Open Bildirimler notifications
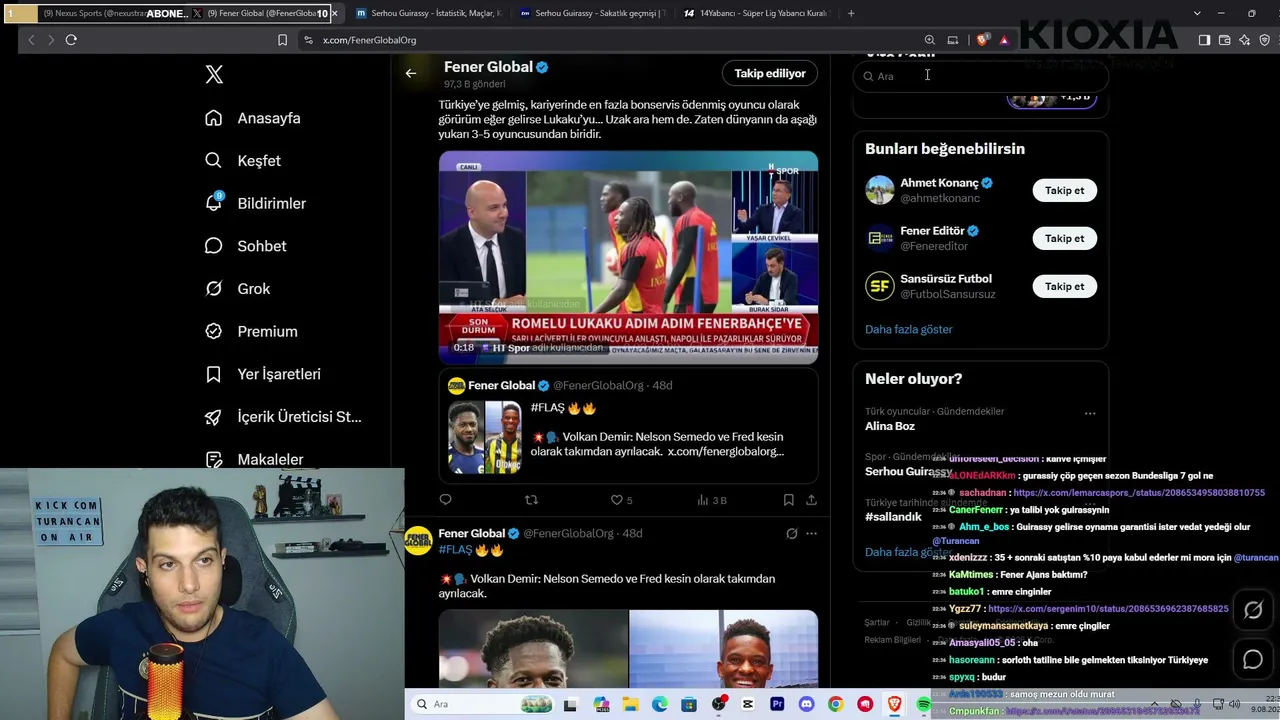 [x=255, y=203]
